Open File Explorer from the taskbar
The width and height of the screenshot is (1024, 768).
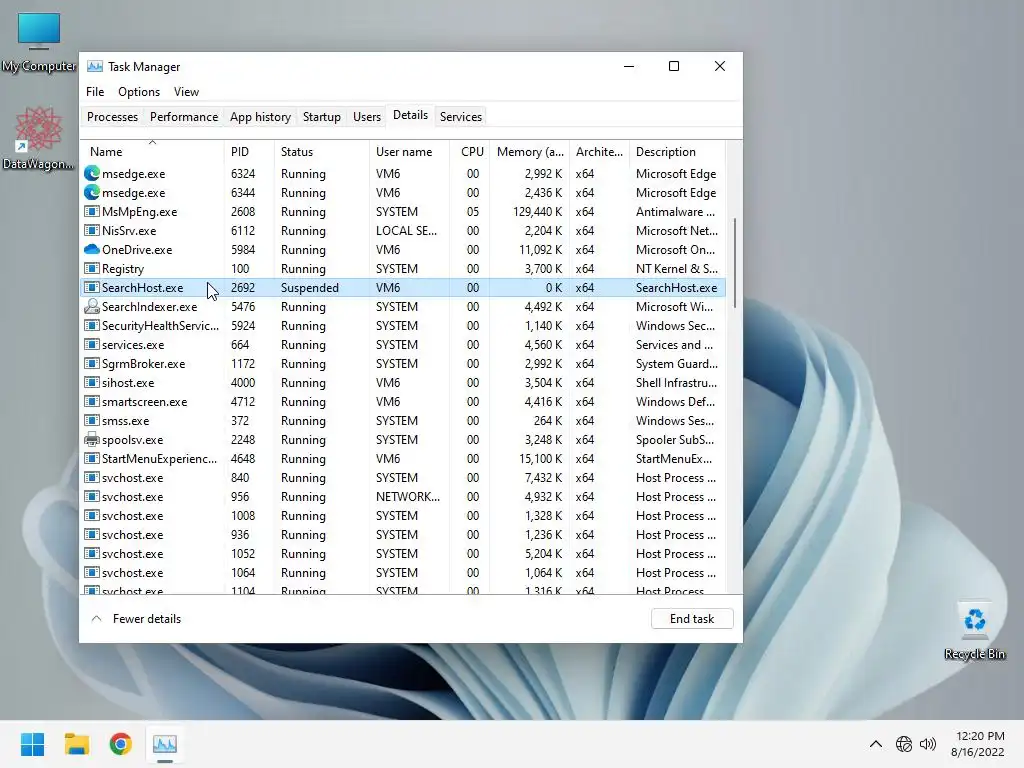76,744
